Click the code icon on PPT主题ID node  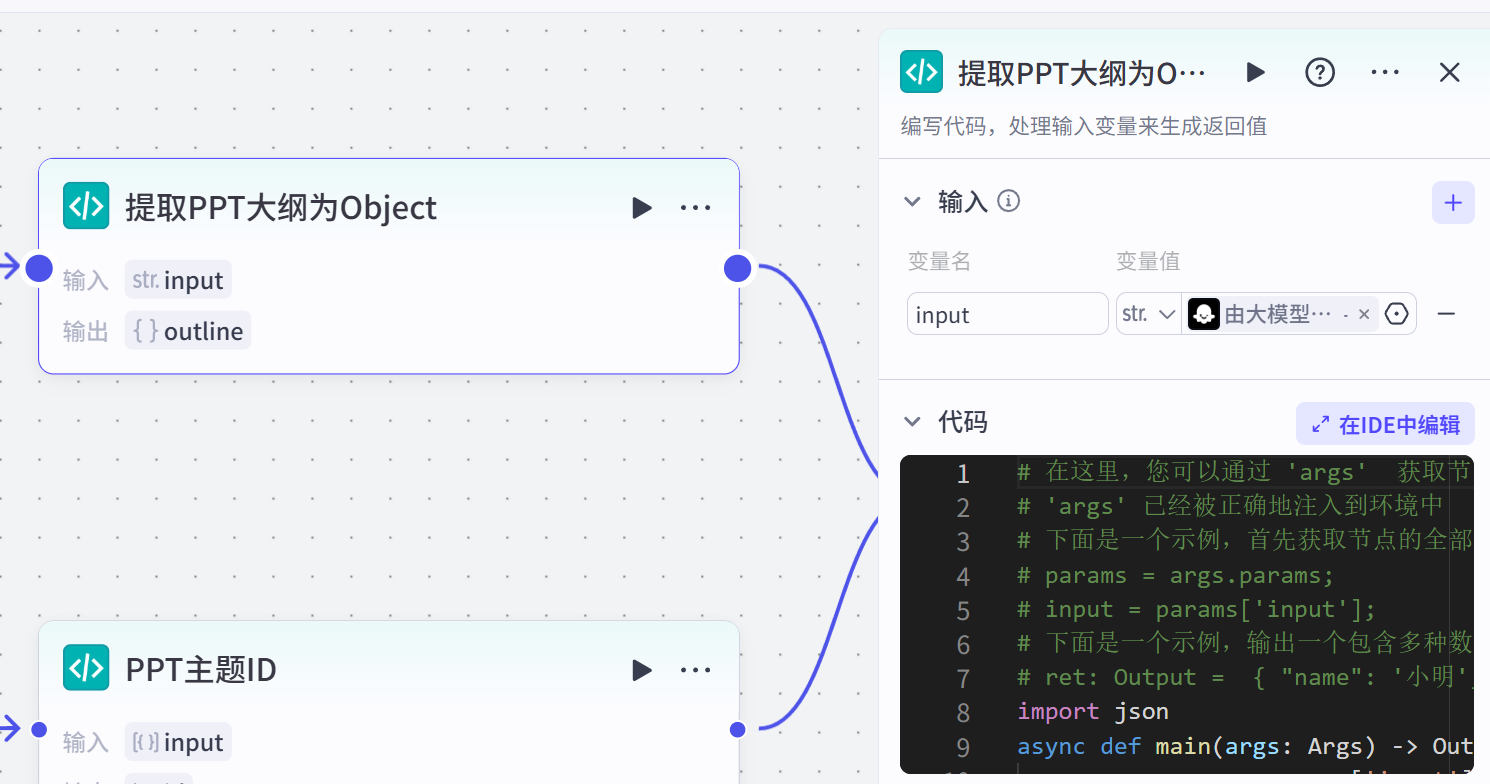click(86, 668)
